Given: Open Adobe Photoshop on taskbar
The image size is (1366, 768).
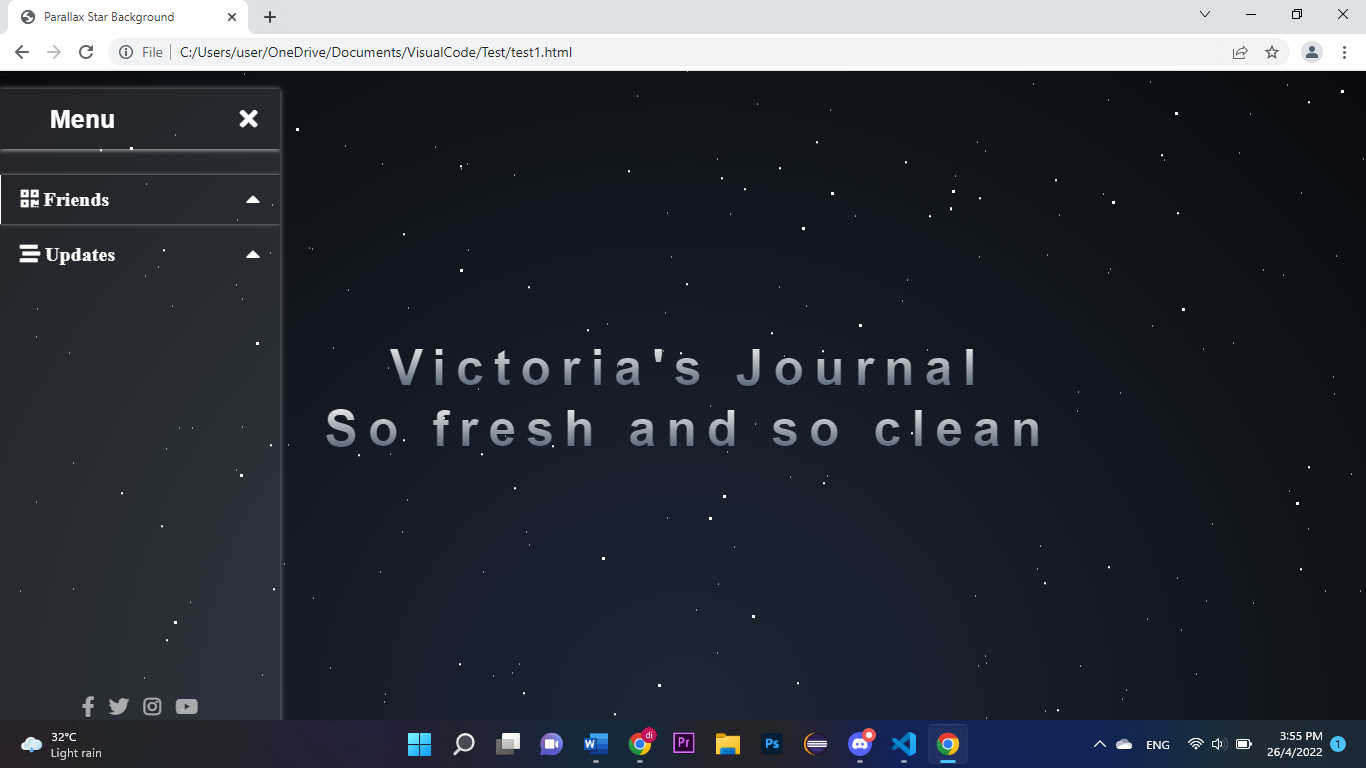Looking at the screenshot, I should pos(772,744).
